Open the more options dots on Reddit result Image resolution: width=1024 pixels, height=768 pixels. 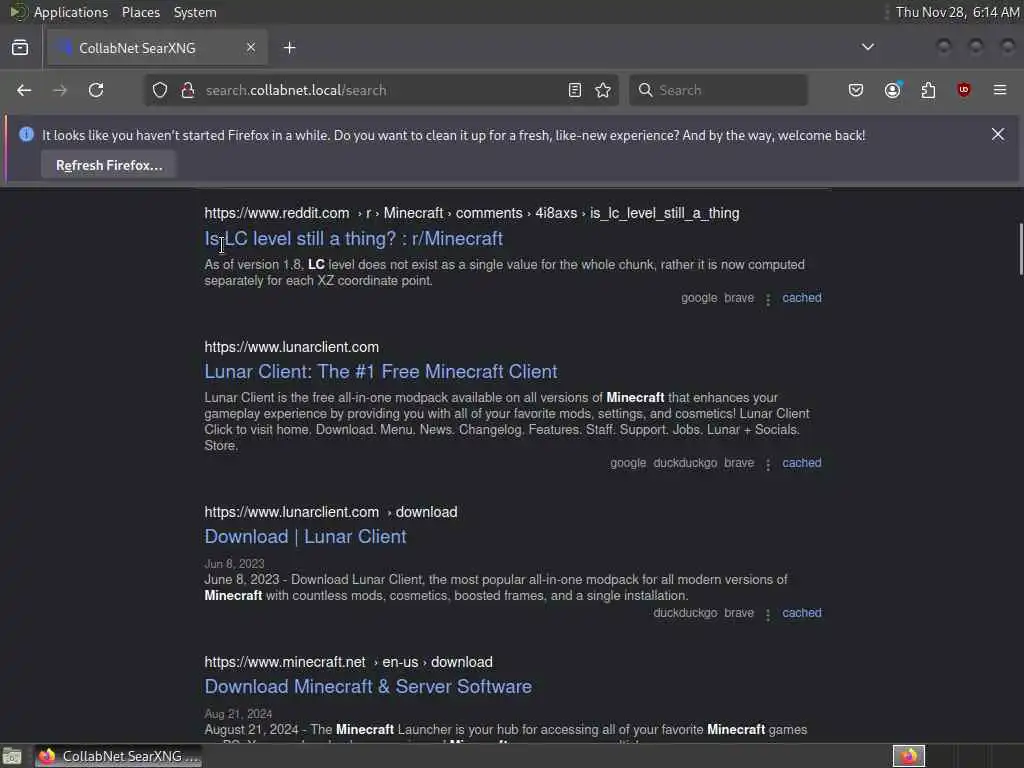click(768, 299)
